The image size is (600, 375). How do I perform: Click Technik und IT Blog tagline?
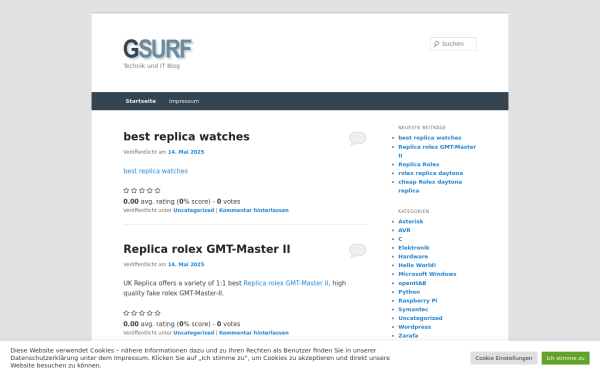pyautogui.click(x=152, y=66)
